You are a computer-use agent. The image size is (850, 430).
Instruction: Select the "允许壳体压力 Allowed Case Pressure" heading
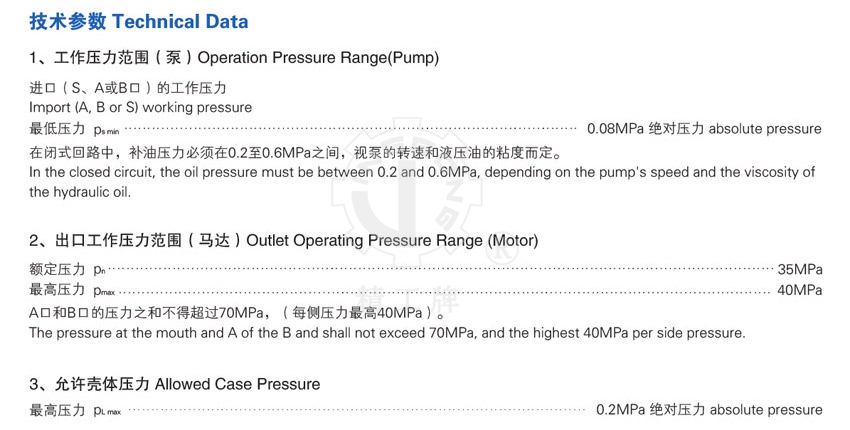(175, 384)
